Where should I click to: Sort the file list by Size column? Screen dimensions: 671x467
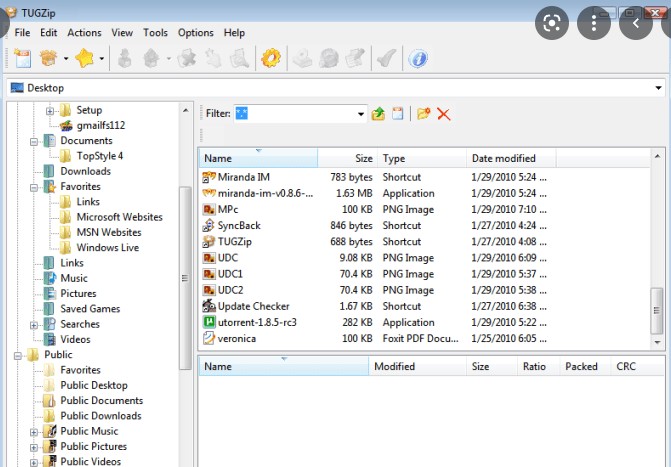click(x=347, y=158)
